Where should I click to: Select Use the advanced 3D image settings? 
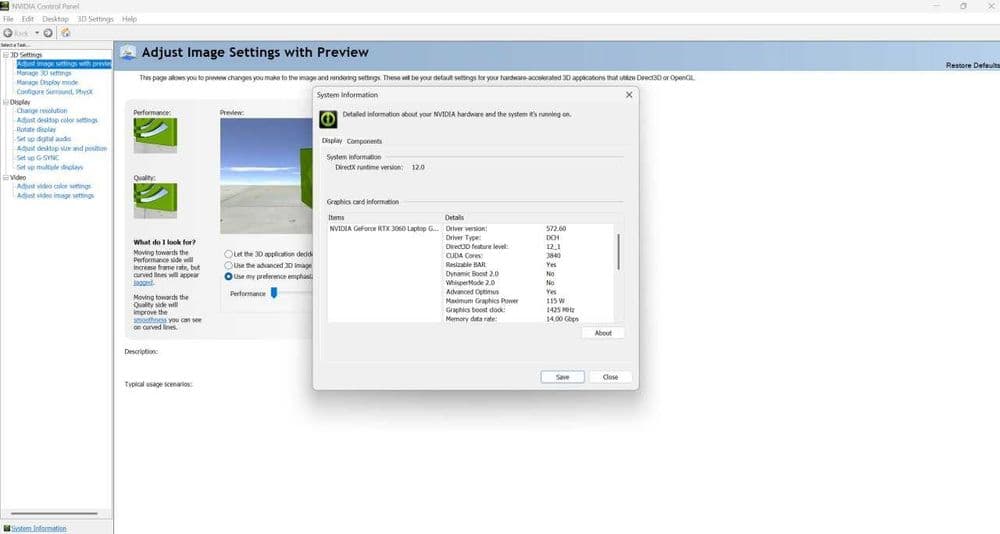pyautogui.click(x=228, y=265)
